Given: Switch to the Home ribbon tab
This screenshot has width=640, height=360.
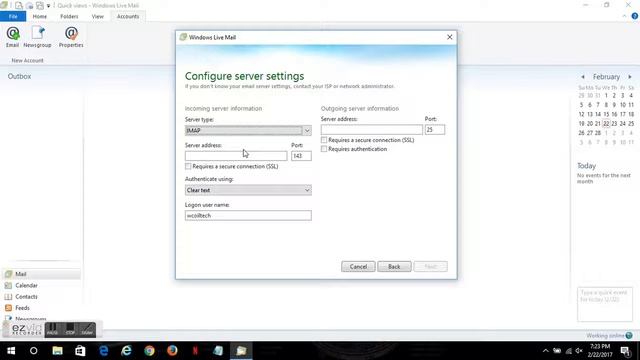Looking at the screenshot, I should (40, 16).
